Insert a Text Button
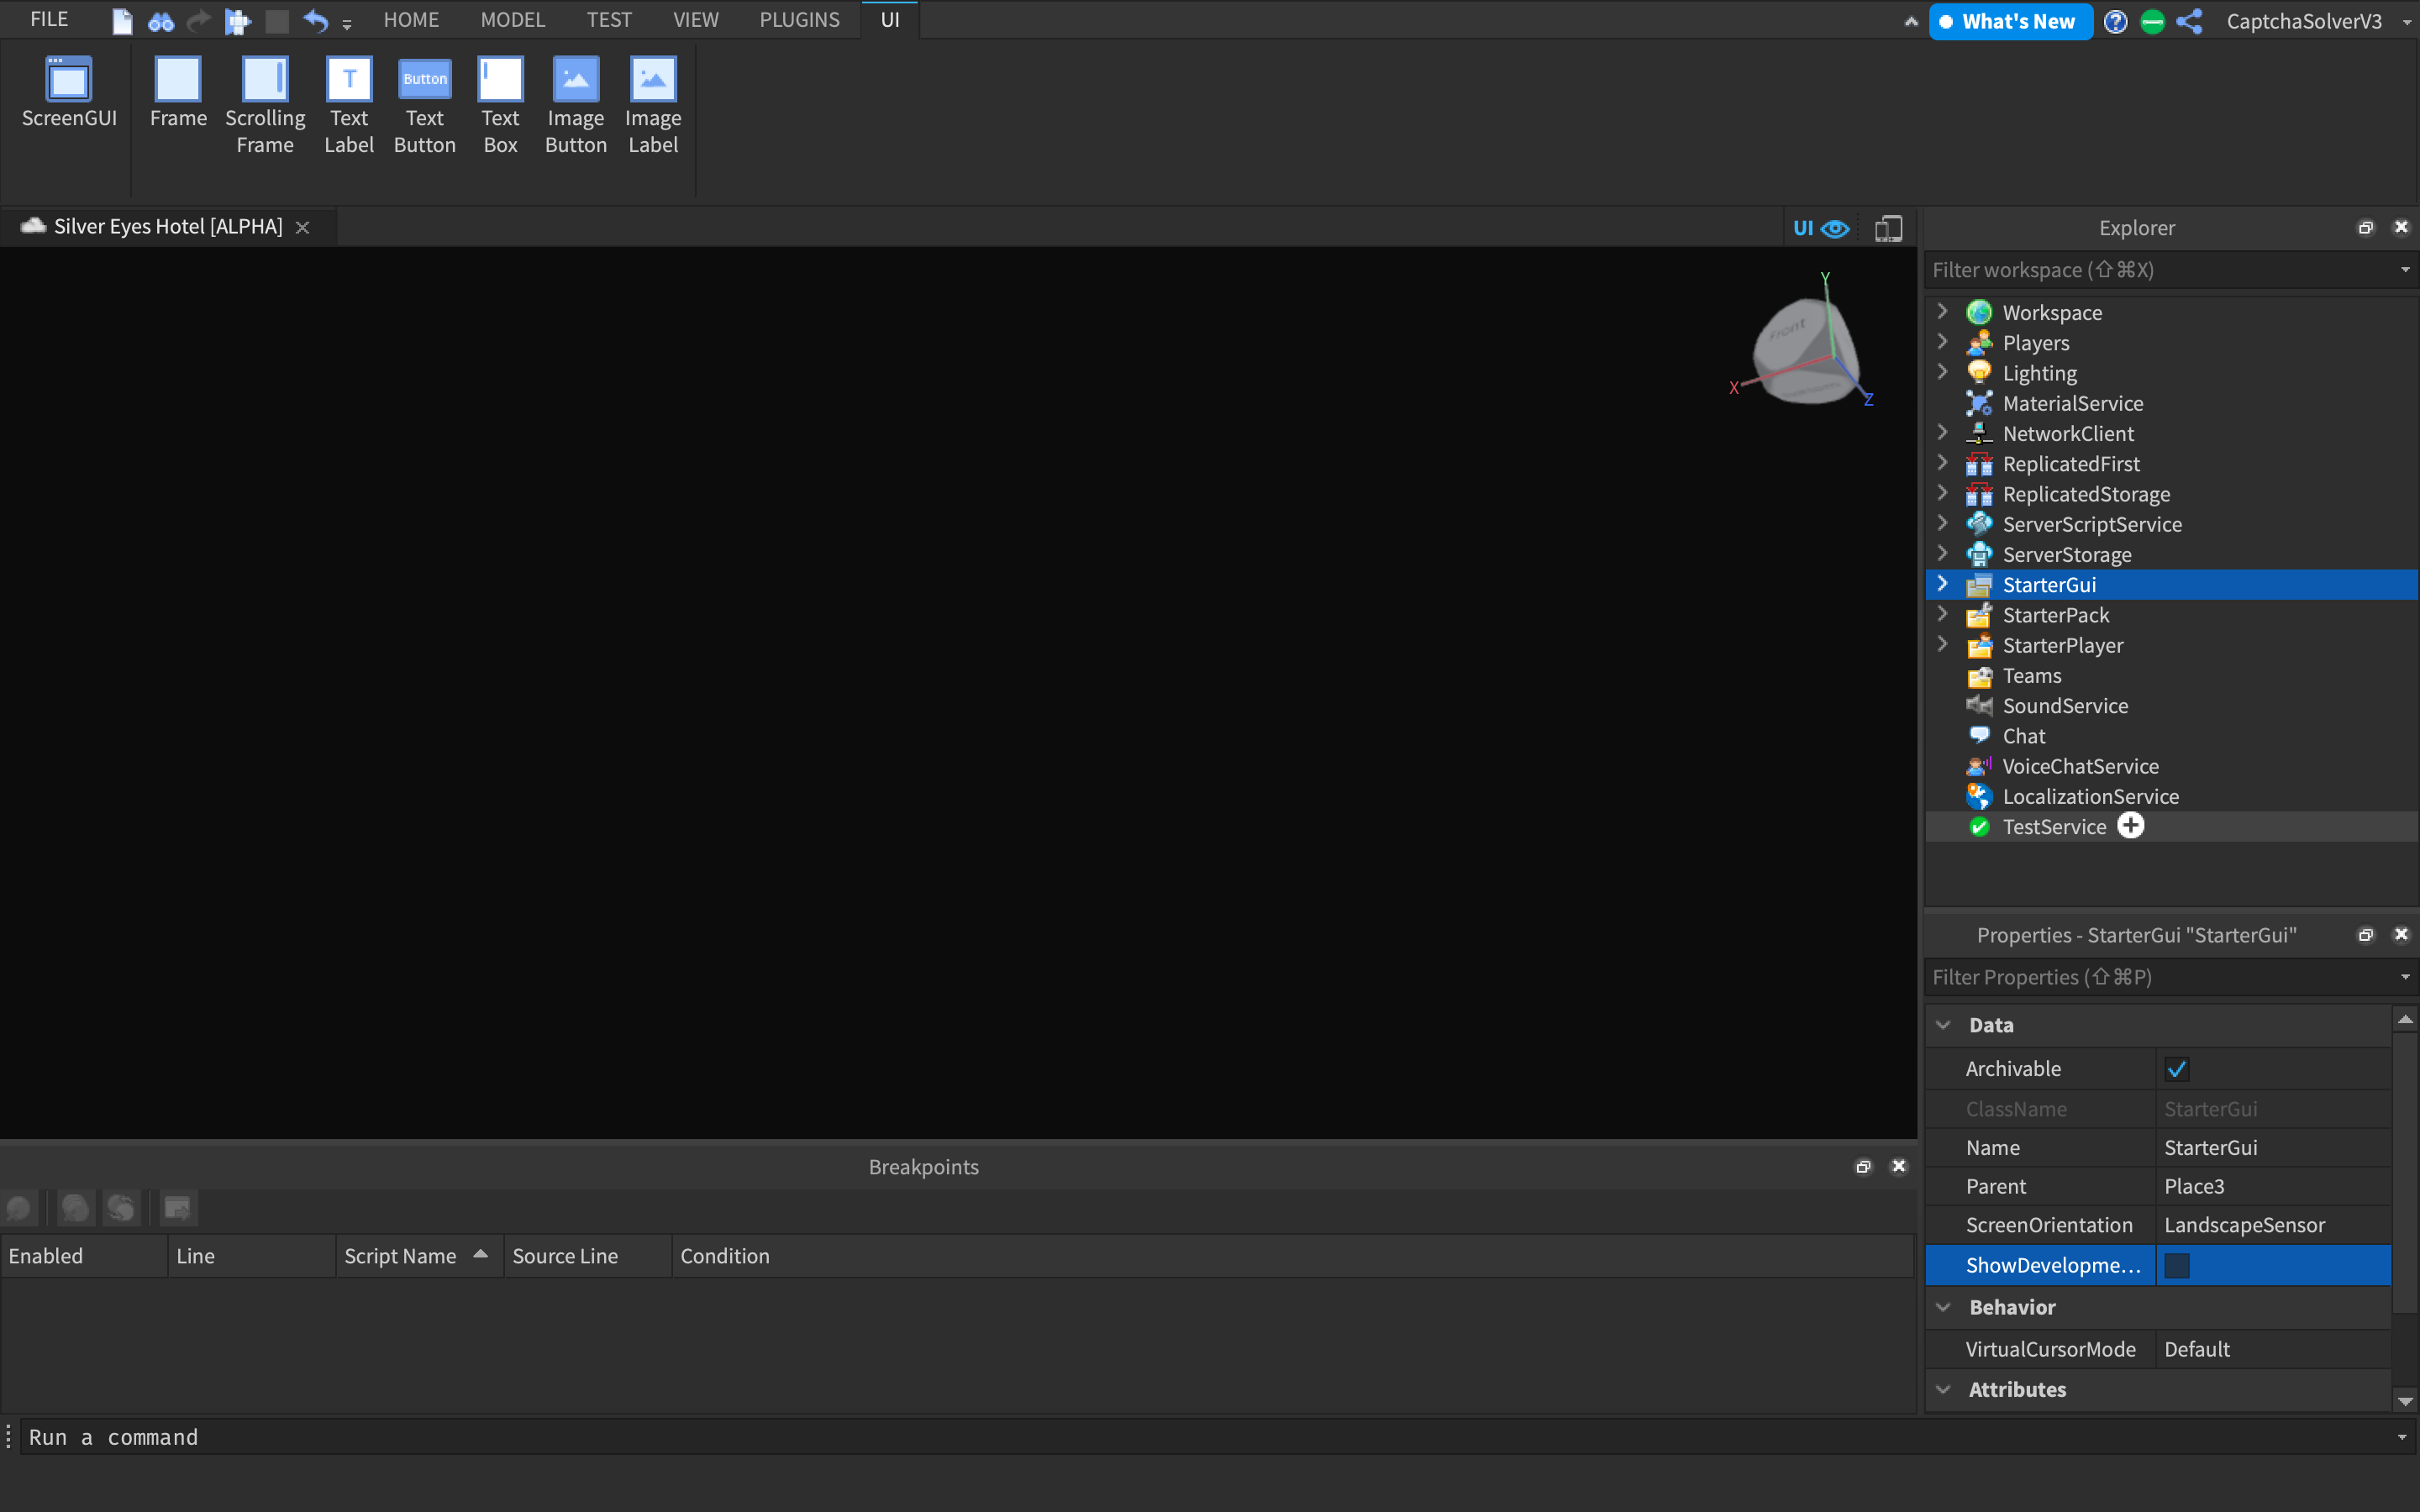 (x=425, y=105)
